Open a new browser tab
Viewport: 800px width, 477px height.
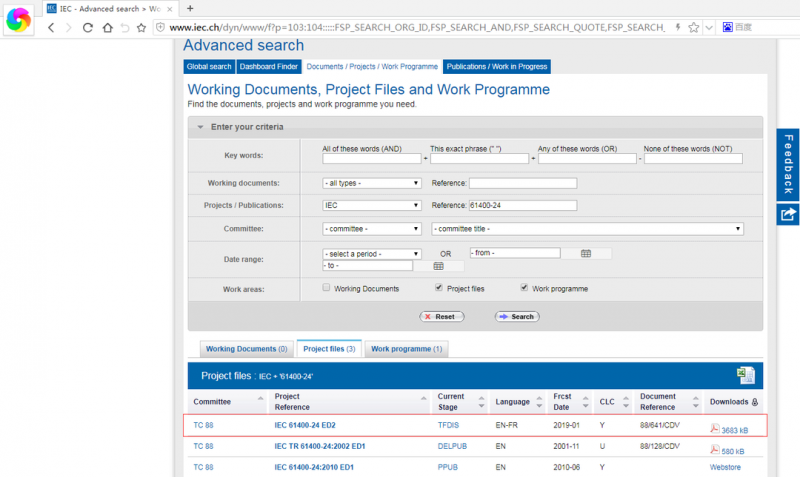coord(190,8)
